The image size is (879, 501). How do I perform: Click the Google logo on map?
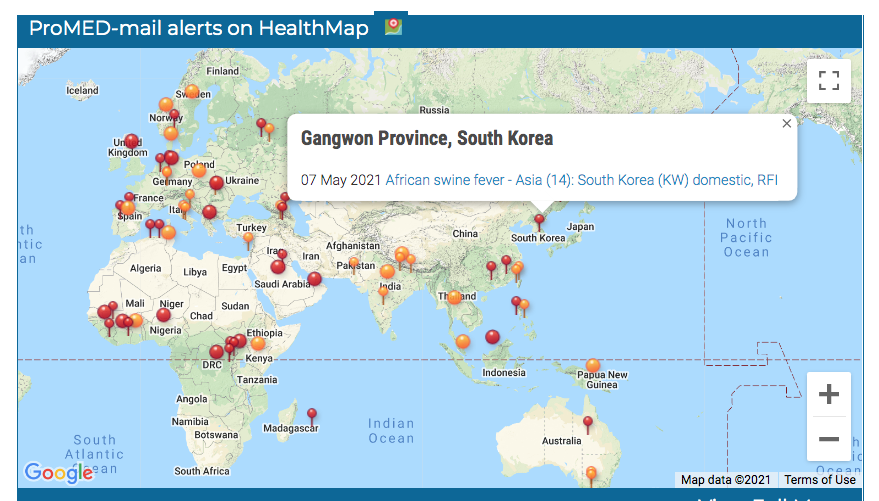point(59,472)
